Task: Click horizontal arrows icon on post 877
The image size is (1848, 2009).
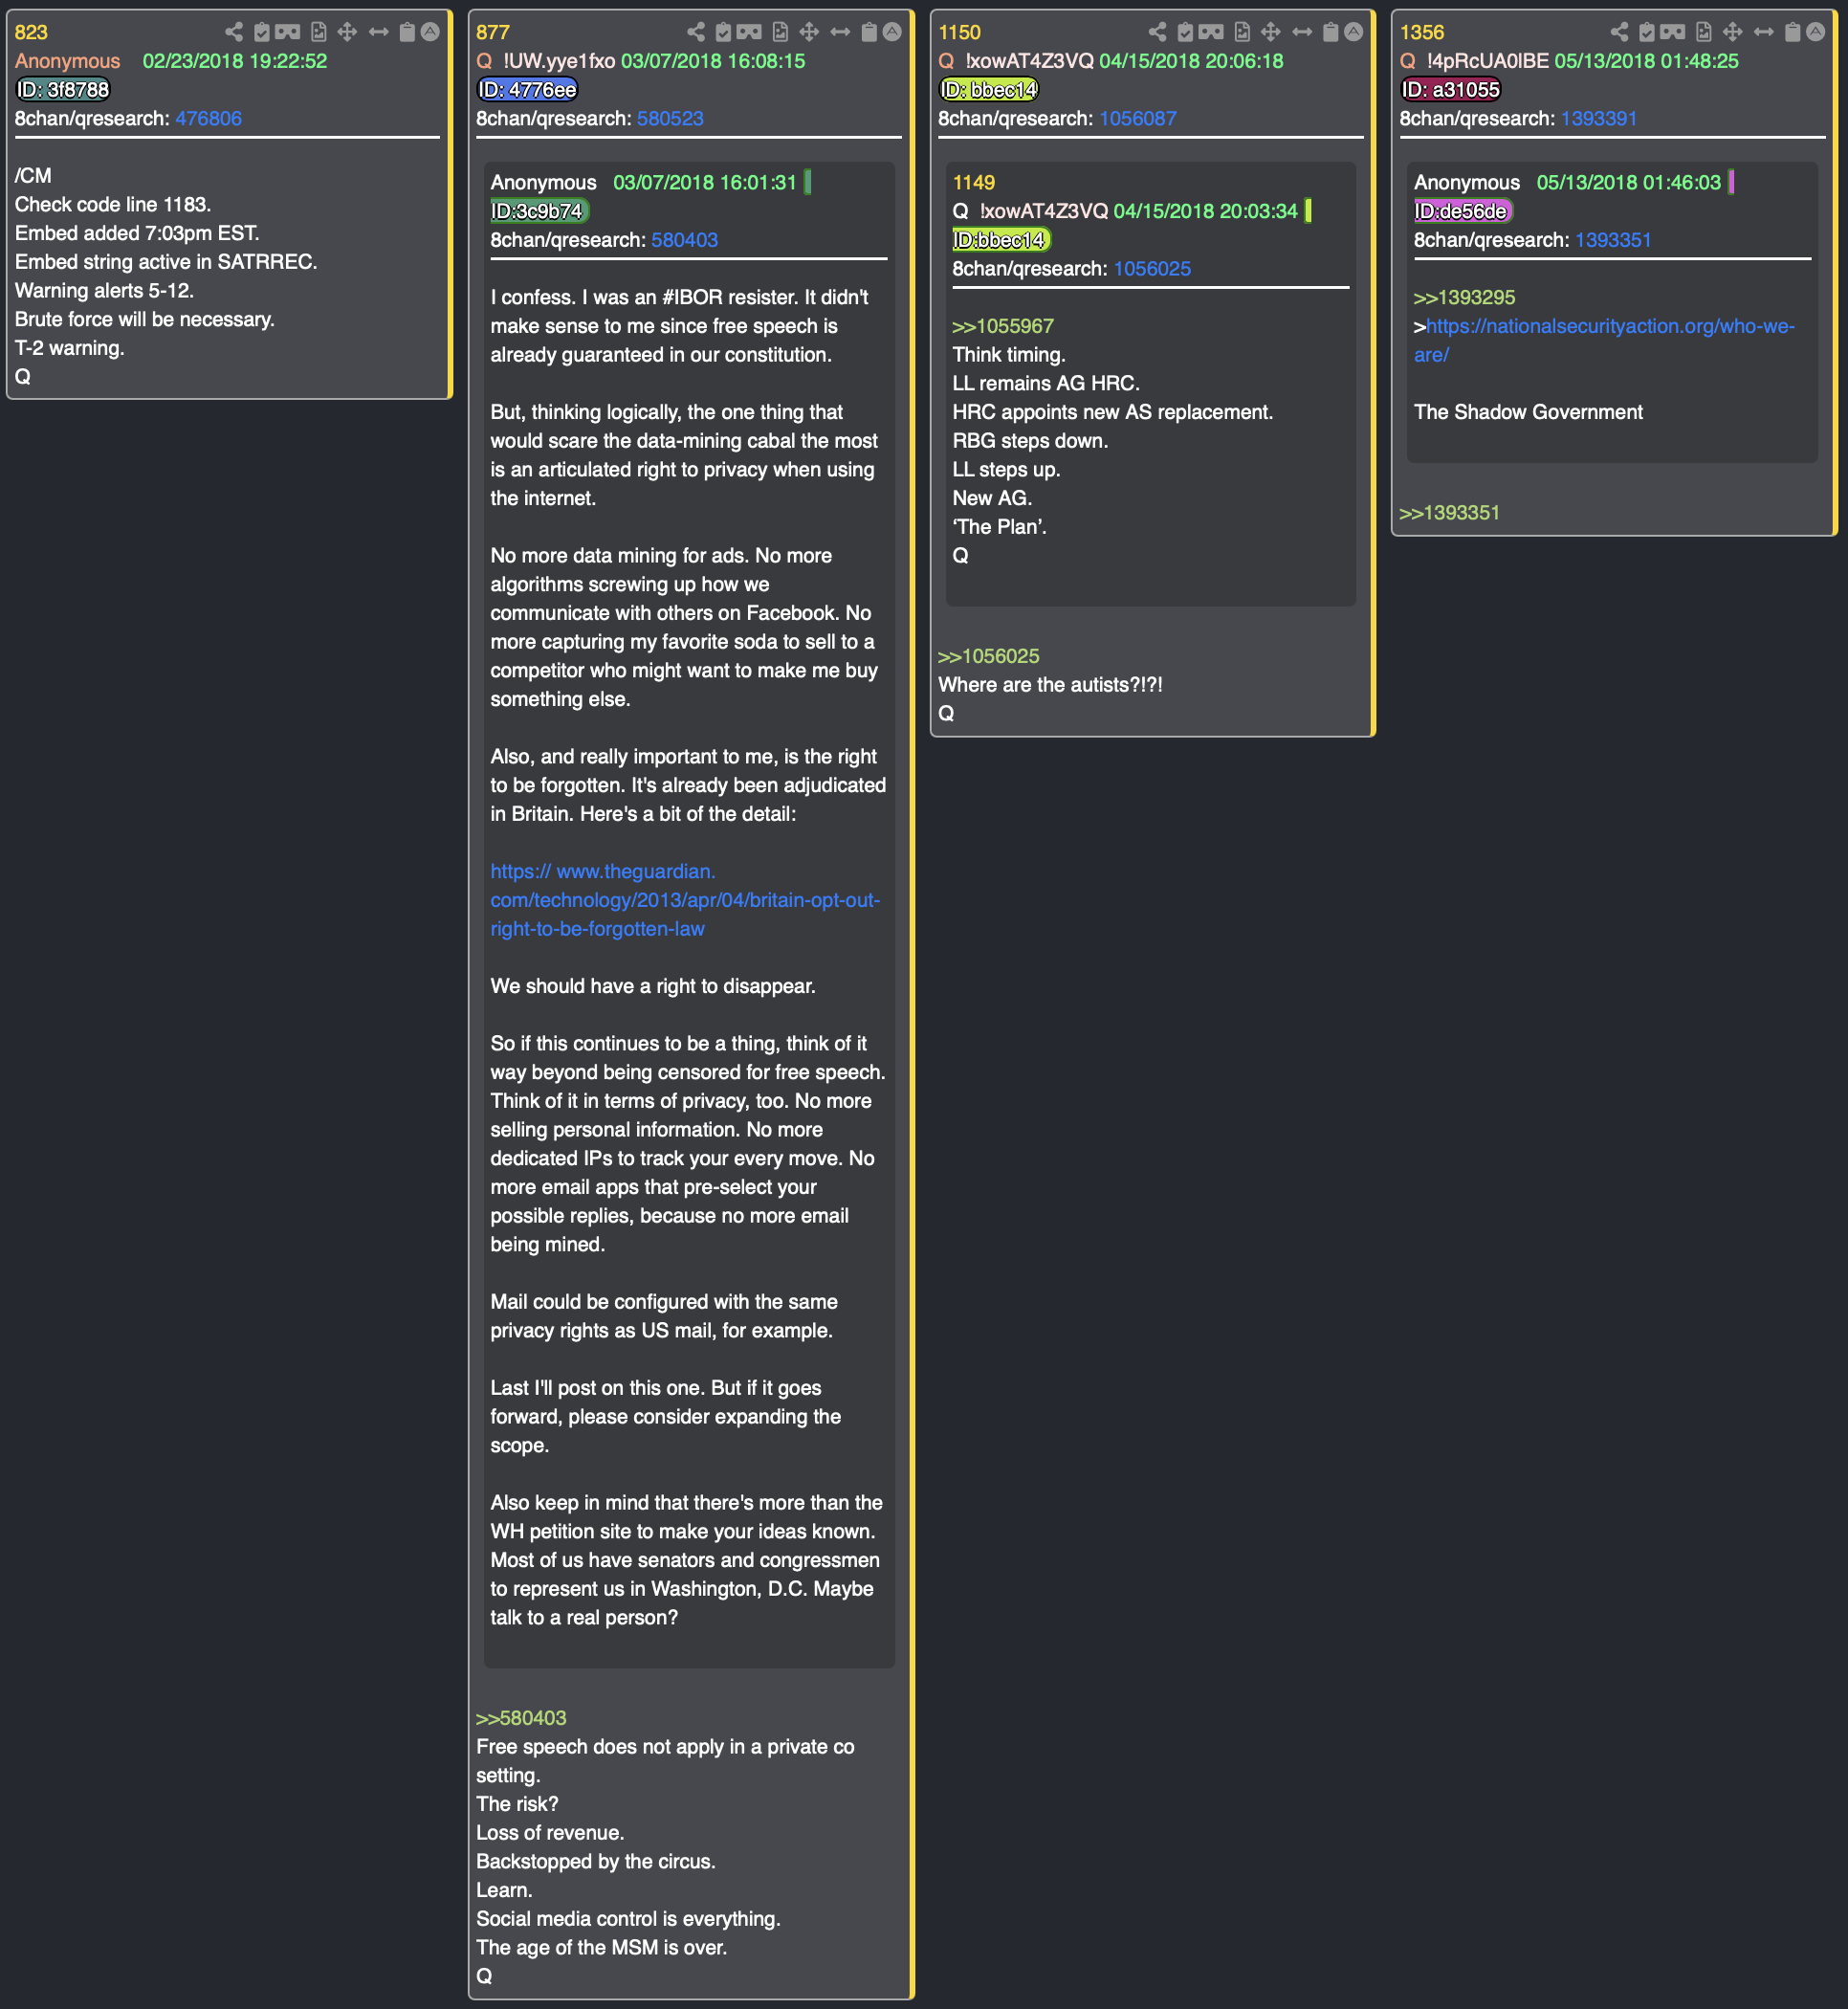Action: click(x=840, y=32)
